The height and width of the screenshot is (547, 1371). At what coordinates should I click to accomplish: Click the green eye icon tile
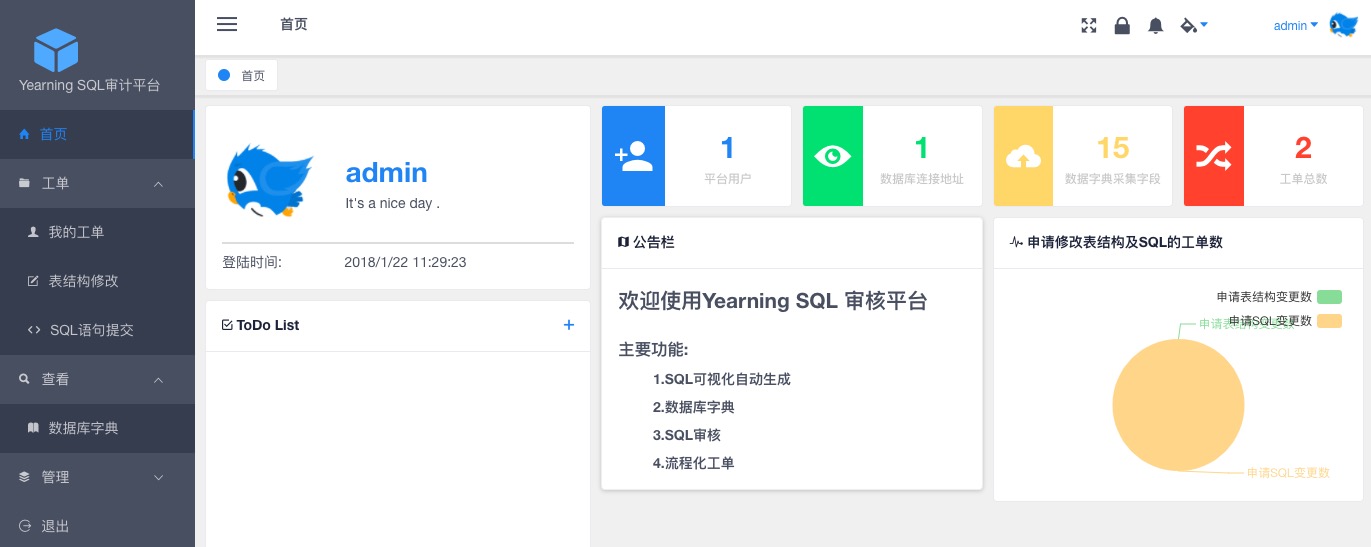click(833, 156)
